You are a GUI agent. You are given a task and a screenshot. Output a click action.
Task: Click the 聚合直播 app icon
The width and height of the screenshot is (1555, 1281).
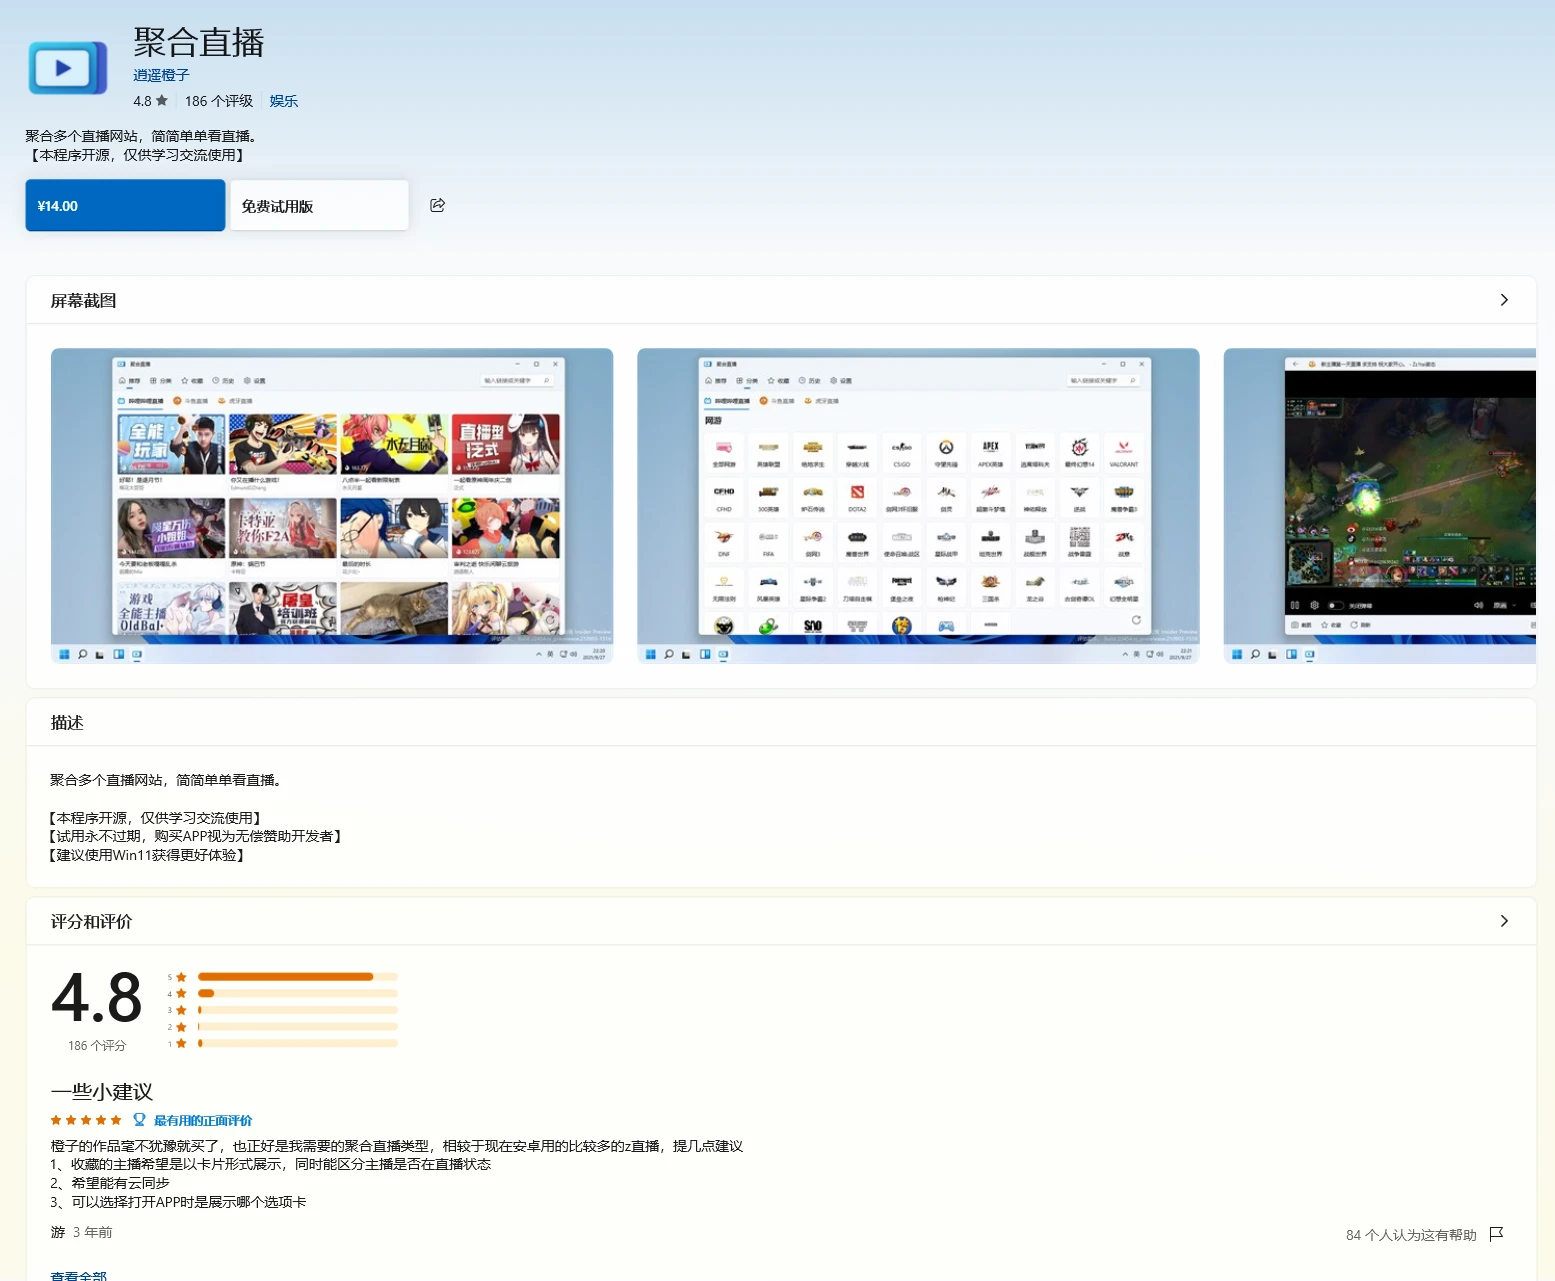coord(67,68)
